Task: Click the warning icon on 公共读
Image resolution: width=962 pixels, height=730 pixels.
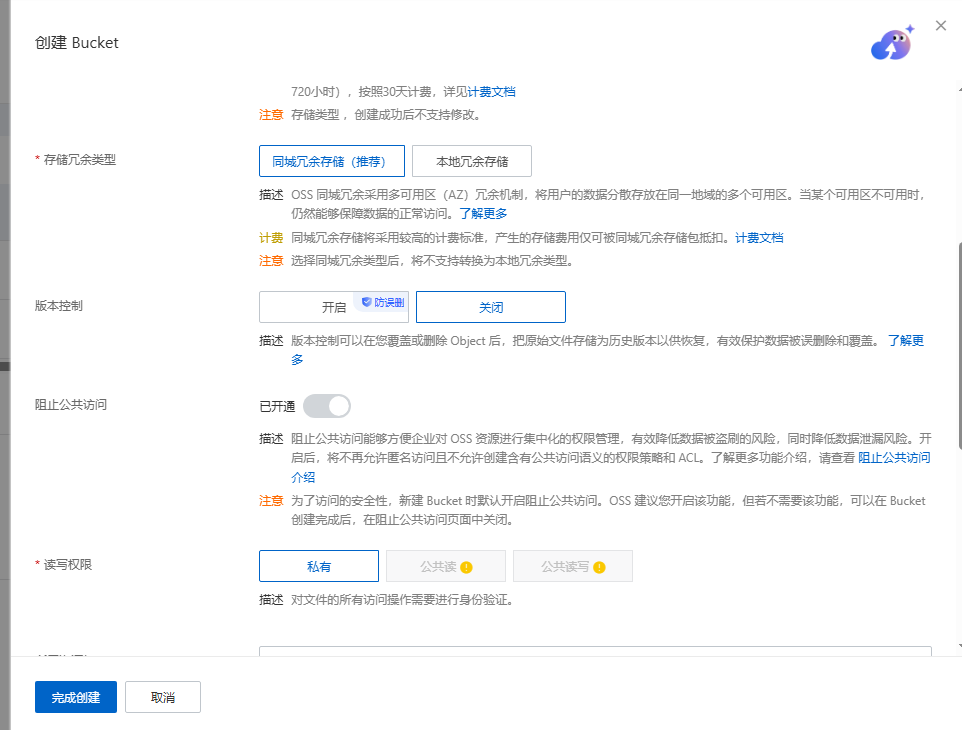Action: (x=466, y=567)
